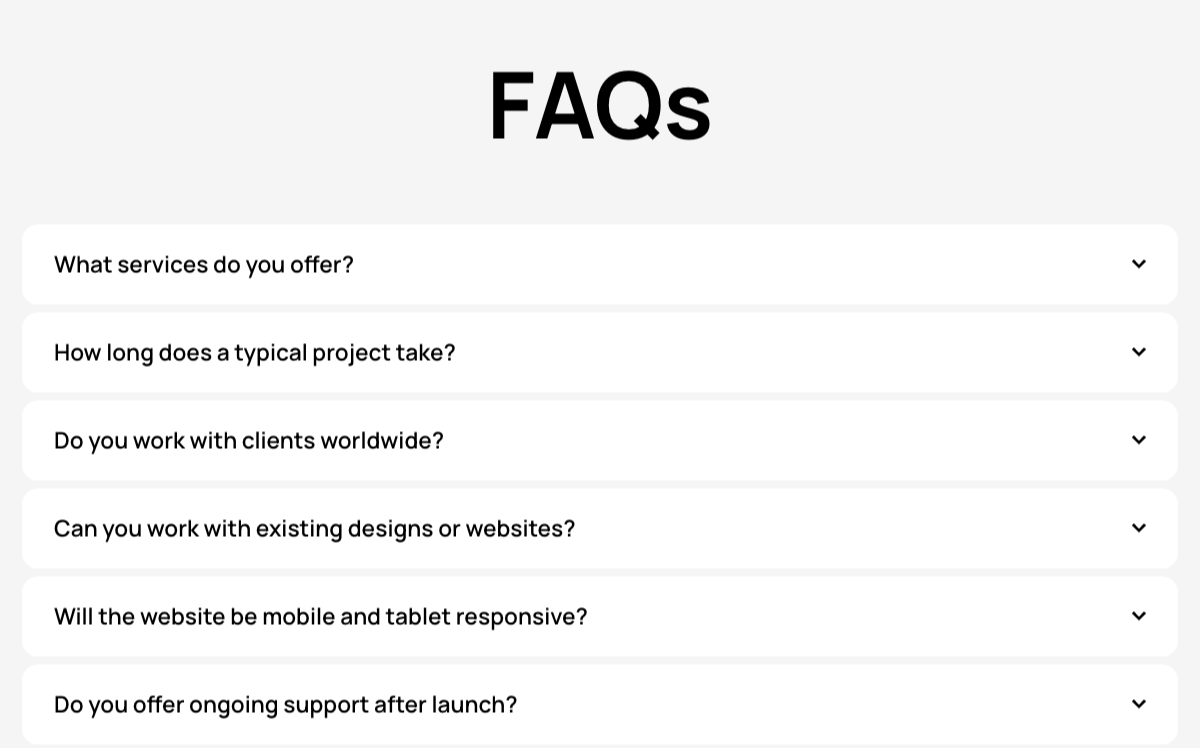Viewport: 1200px width, 748px height.
Task: Select the question 'How long does a typical project take?'
Action: (x=254, y=352)
